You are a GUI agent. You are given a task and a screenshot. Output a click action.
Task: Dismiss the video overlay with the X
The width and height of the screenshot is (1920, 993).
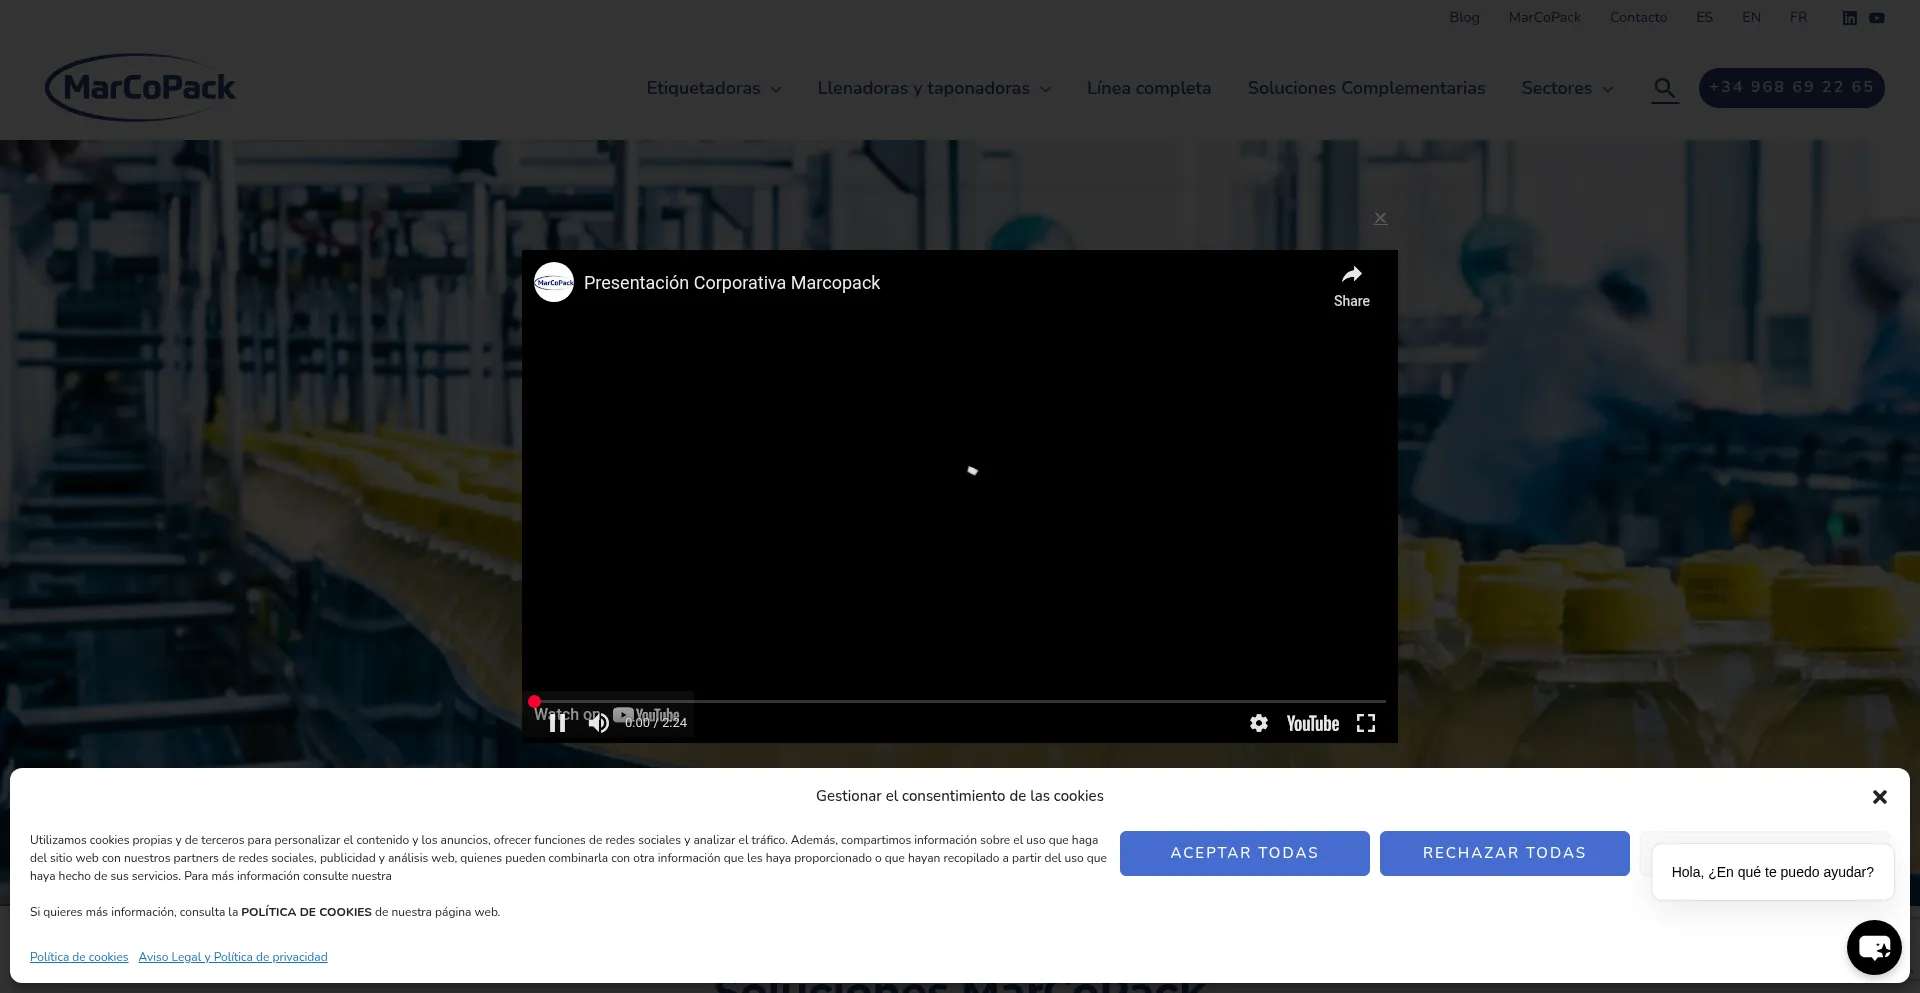click(1380, 218)
